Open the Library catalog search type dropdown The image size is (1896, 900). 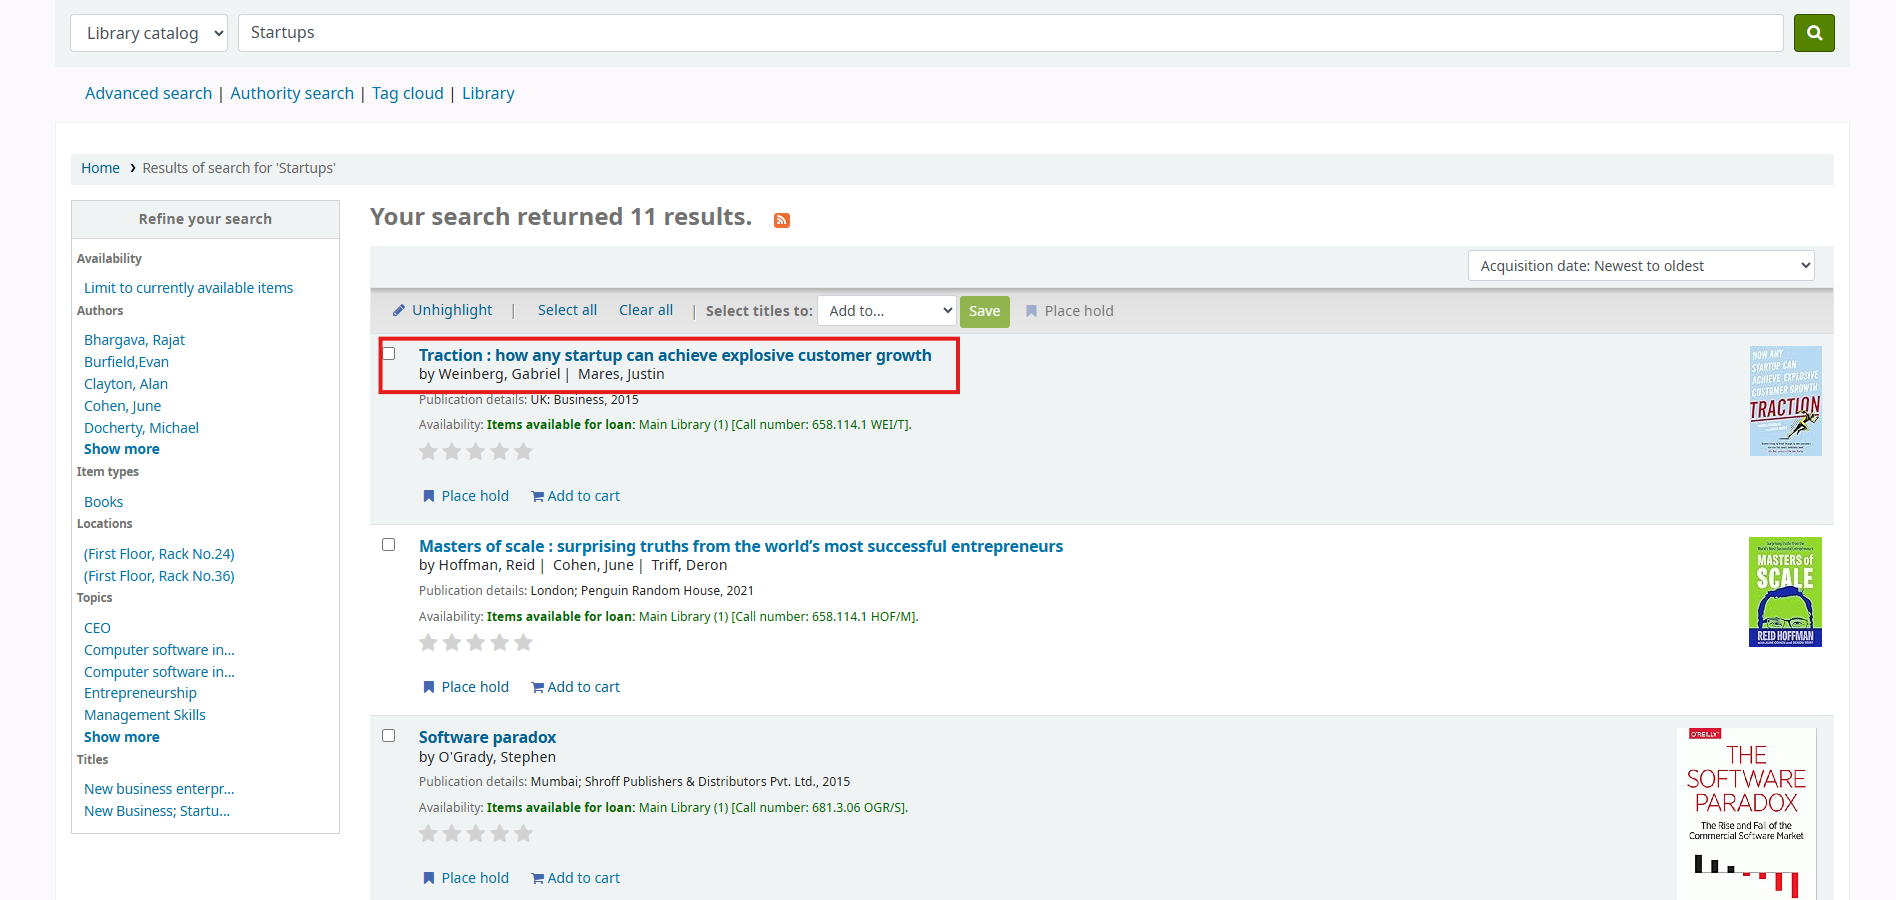point(149,33)
